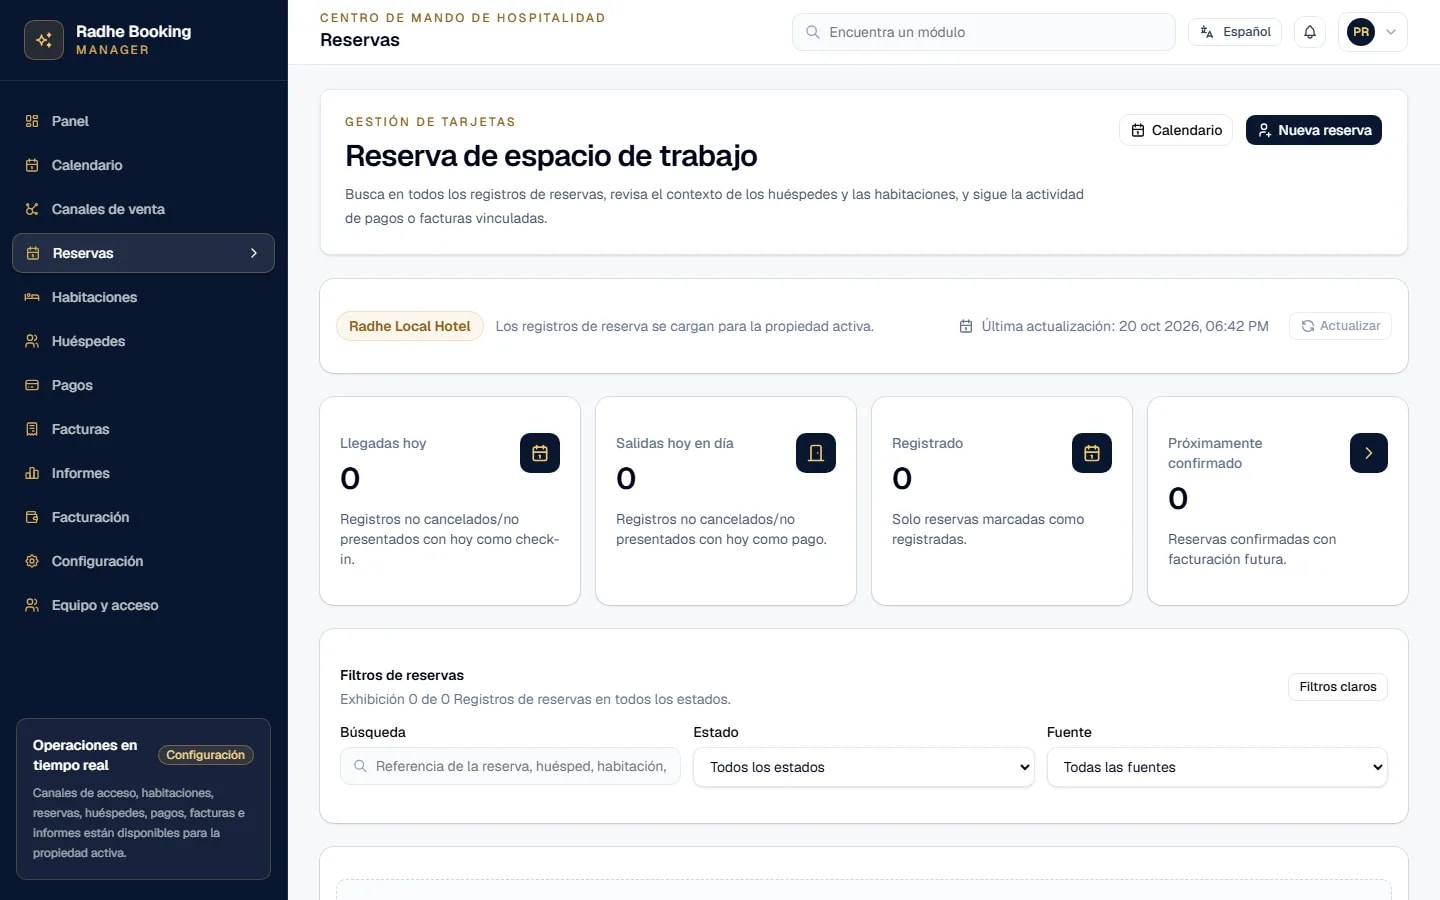This screenshot has height=900, width=1440.
Task: Open the Estado dropdown Todos los estados
Action: [x=864, y=767]
